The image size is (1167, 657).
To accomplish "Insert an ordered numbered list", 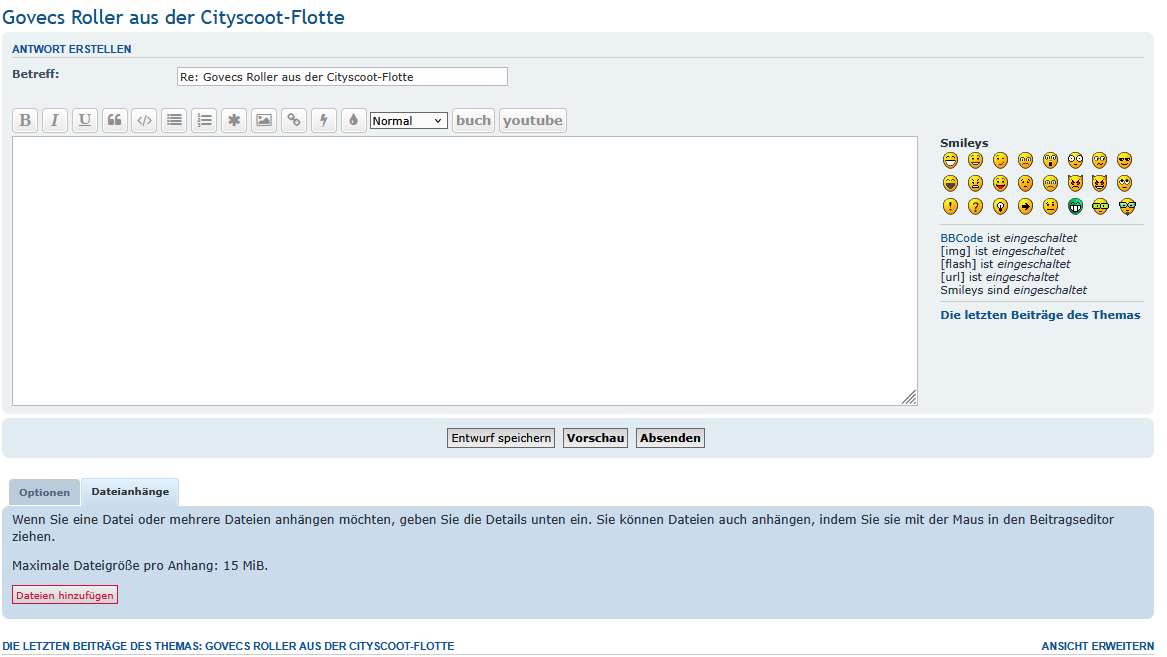I will [x=205, y=121].
